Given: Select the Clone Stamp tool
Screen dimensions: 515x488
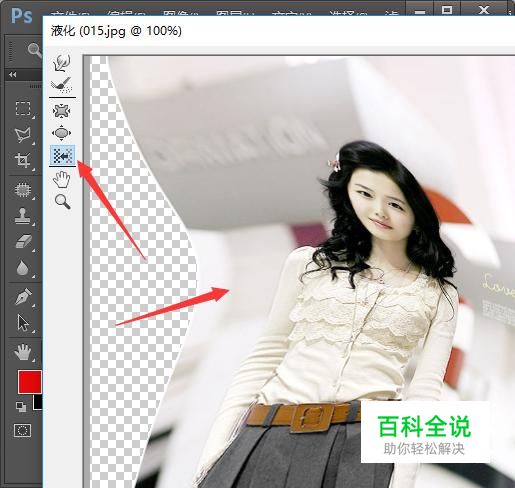Looking at the screenshot, I should (23, 216).
